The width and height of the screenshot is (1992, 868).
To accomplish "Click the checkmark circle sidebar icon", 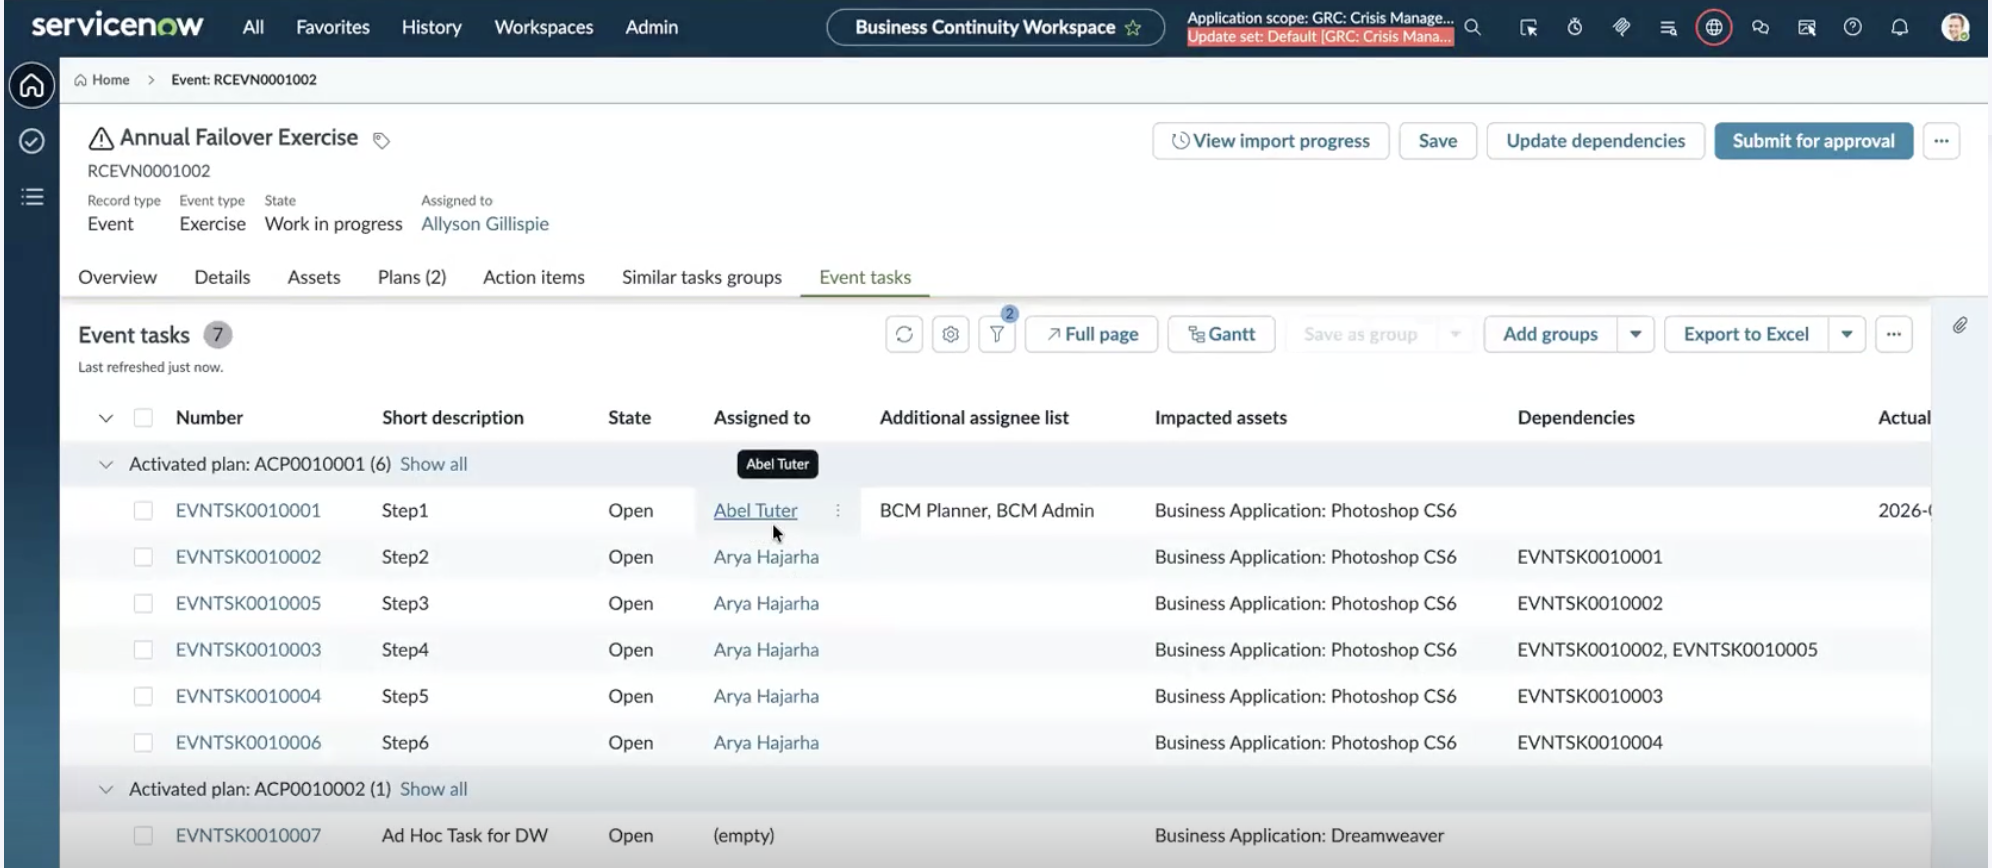I will coord(32,141).
